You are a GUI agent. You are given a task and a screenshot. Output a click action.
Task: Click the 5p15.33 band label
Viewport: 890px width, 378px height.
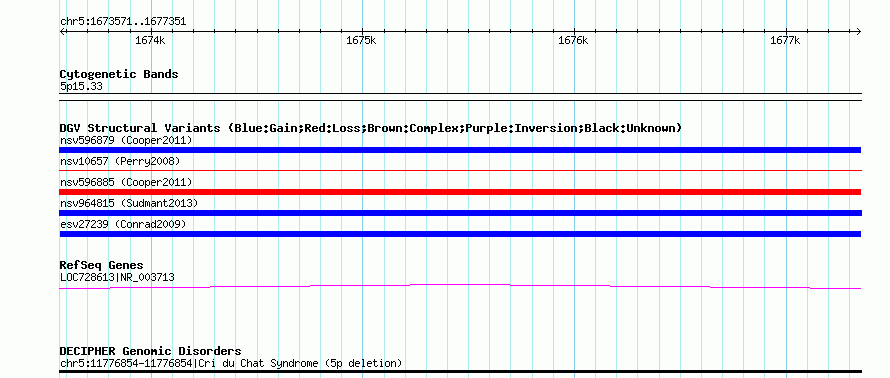point(81,87)
